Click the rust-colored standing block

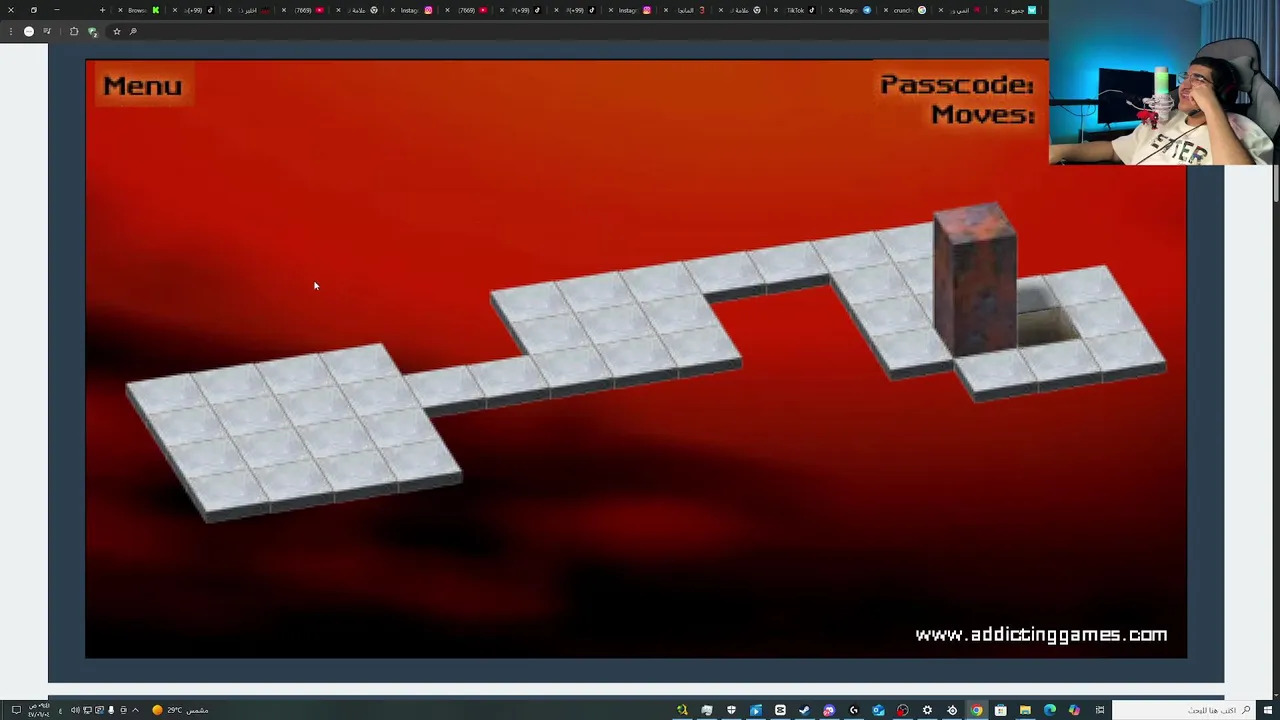975,280
